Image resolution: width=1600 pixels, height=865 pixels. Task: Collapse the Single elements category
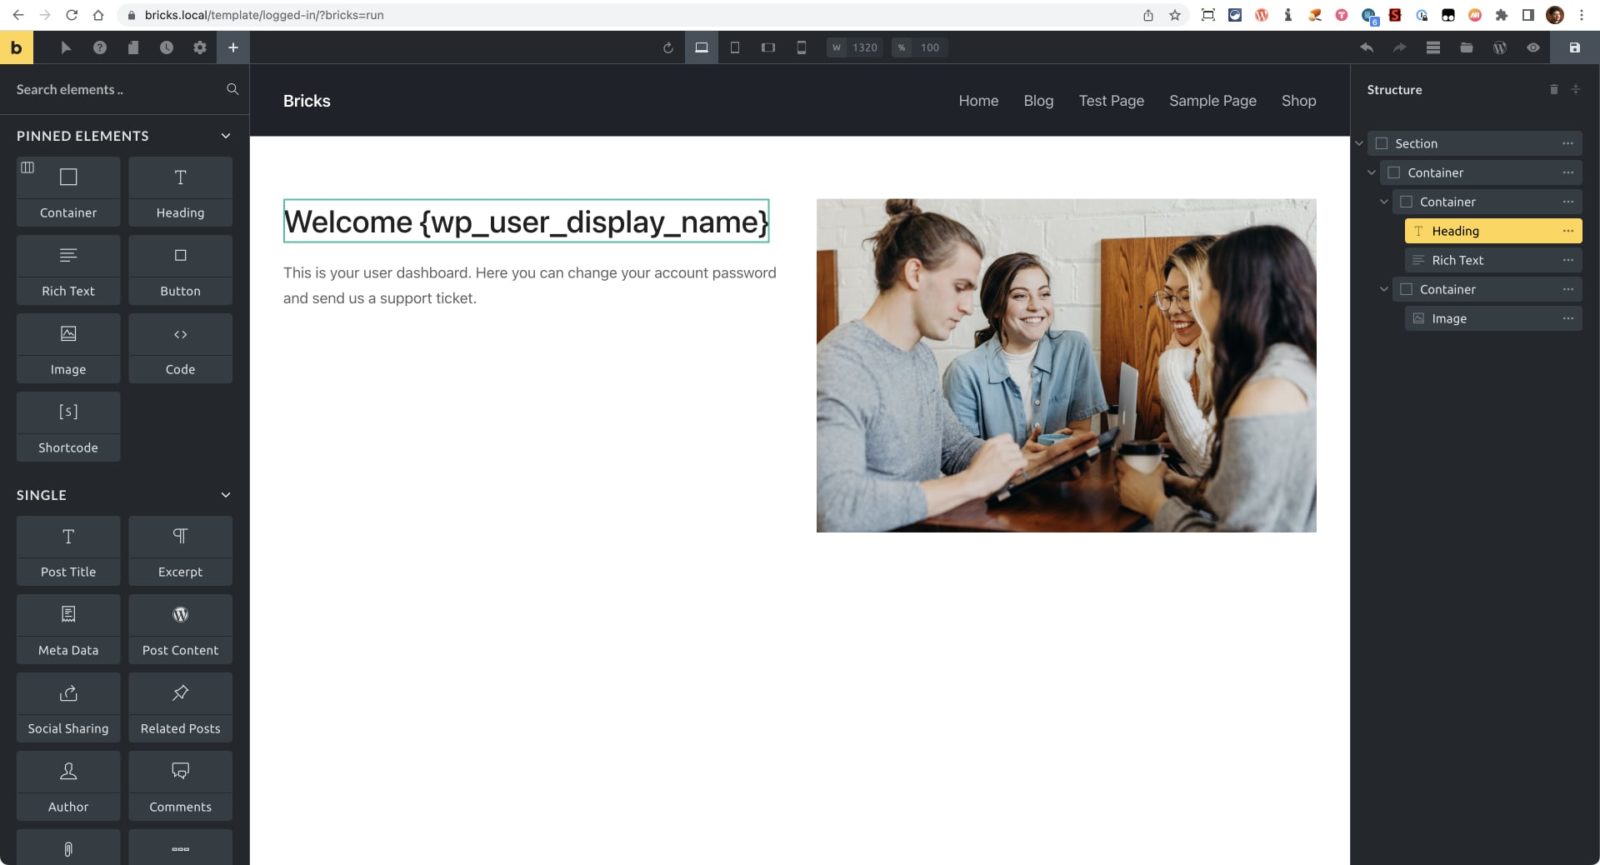coord(225,495)
